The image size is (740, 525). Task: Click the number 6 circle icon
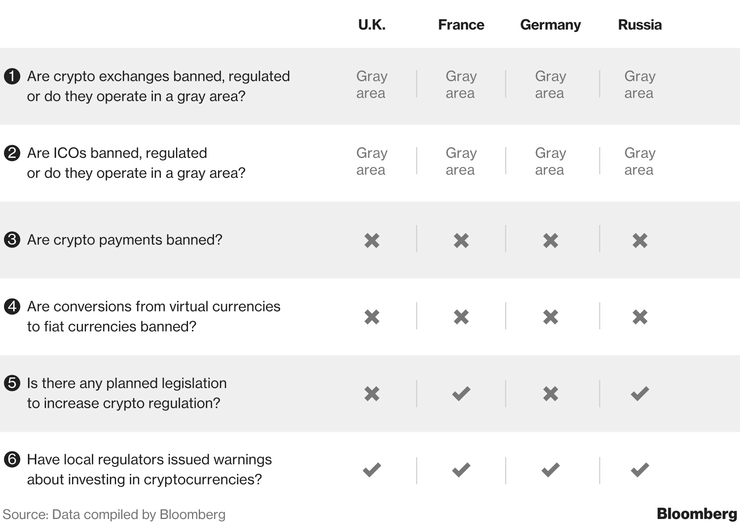(12, 459)
